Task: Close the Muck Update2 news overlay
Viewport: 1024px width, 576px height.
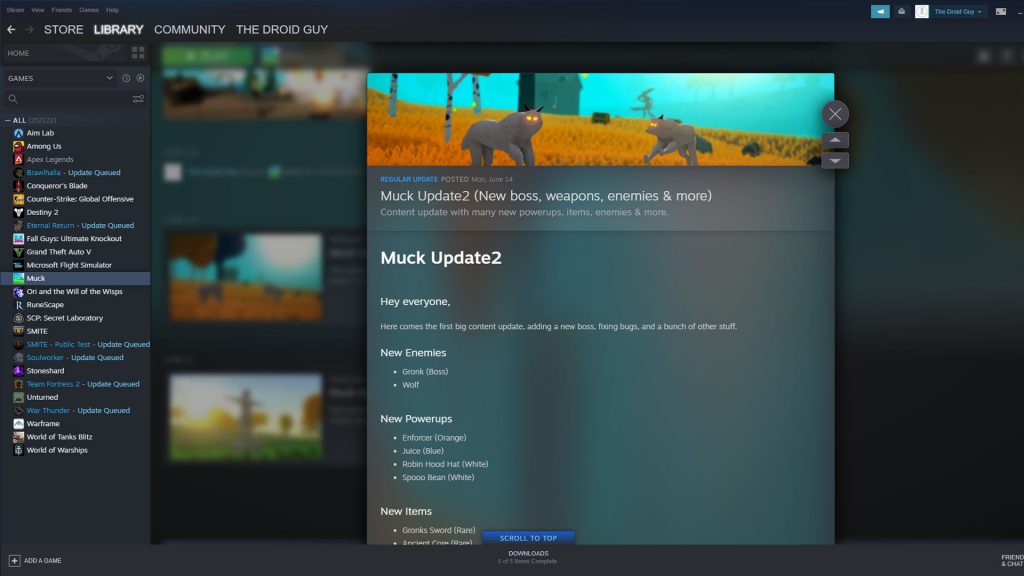Action: 835,114
